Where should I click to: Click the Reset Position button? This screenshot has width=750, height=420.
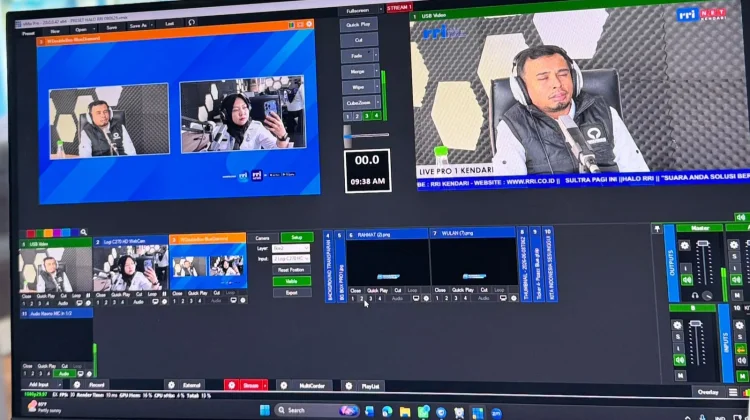(291, 270)
